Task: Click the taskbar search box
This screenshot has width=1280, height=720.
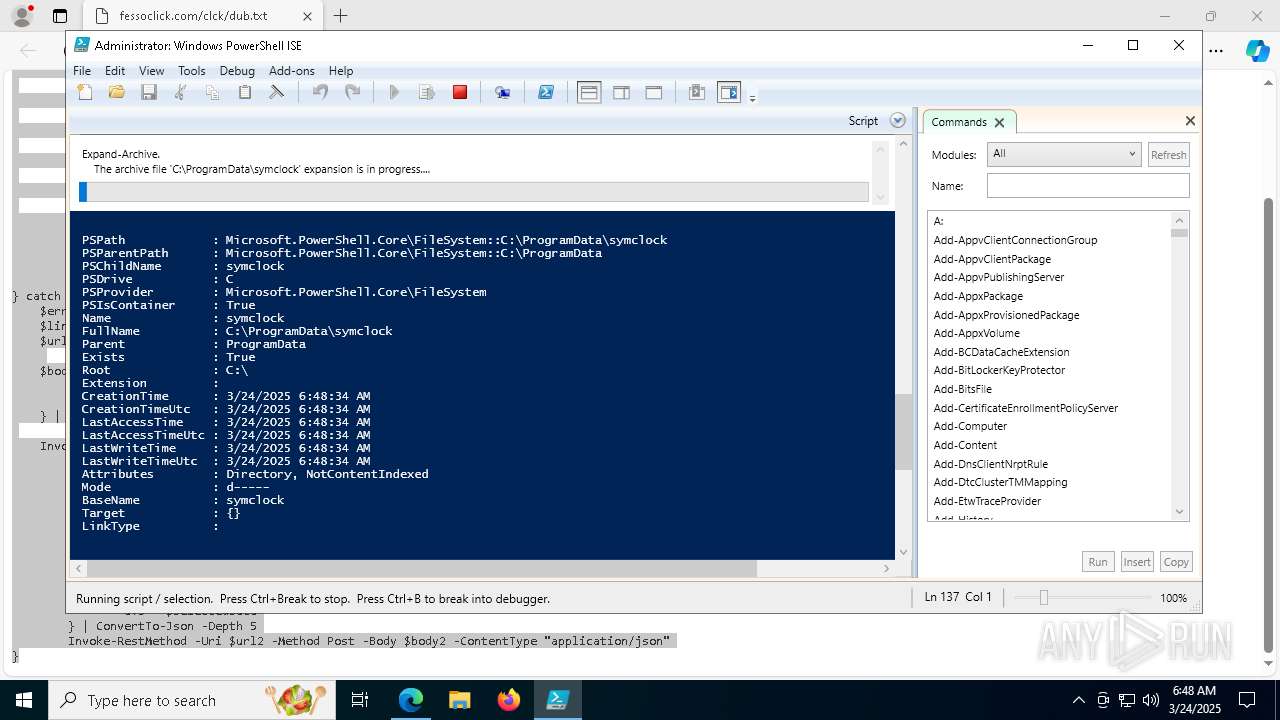Action: coord(192,700)
